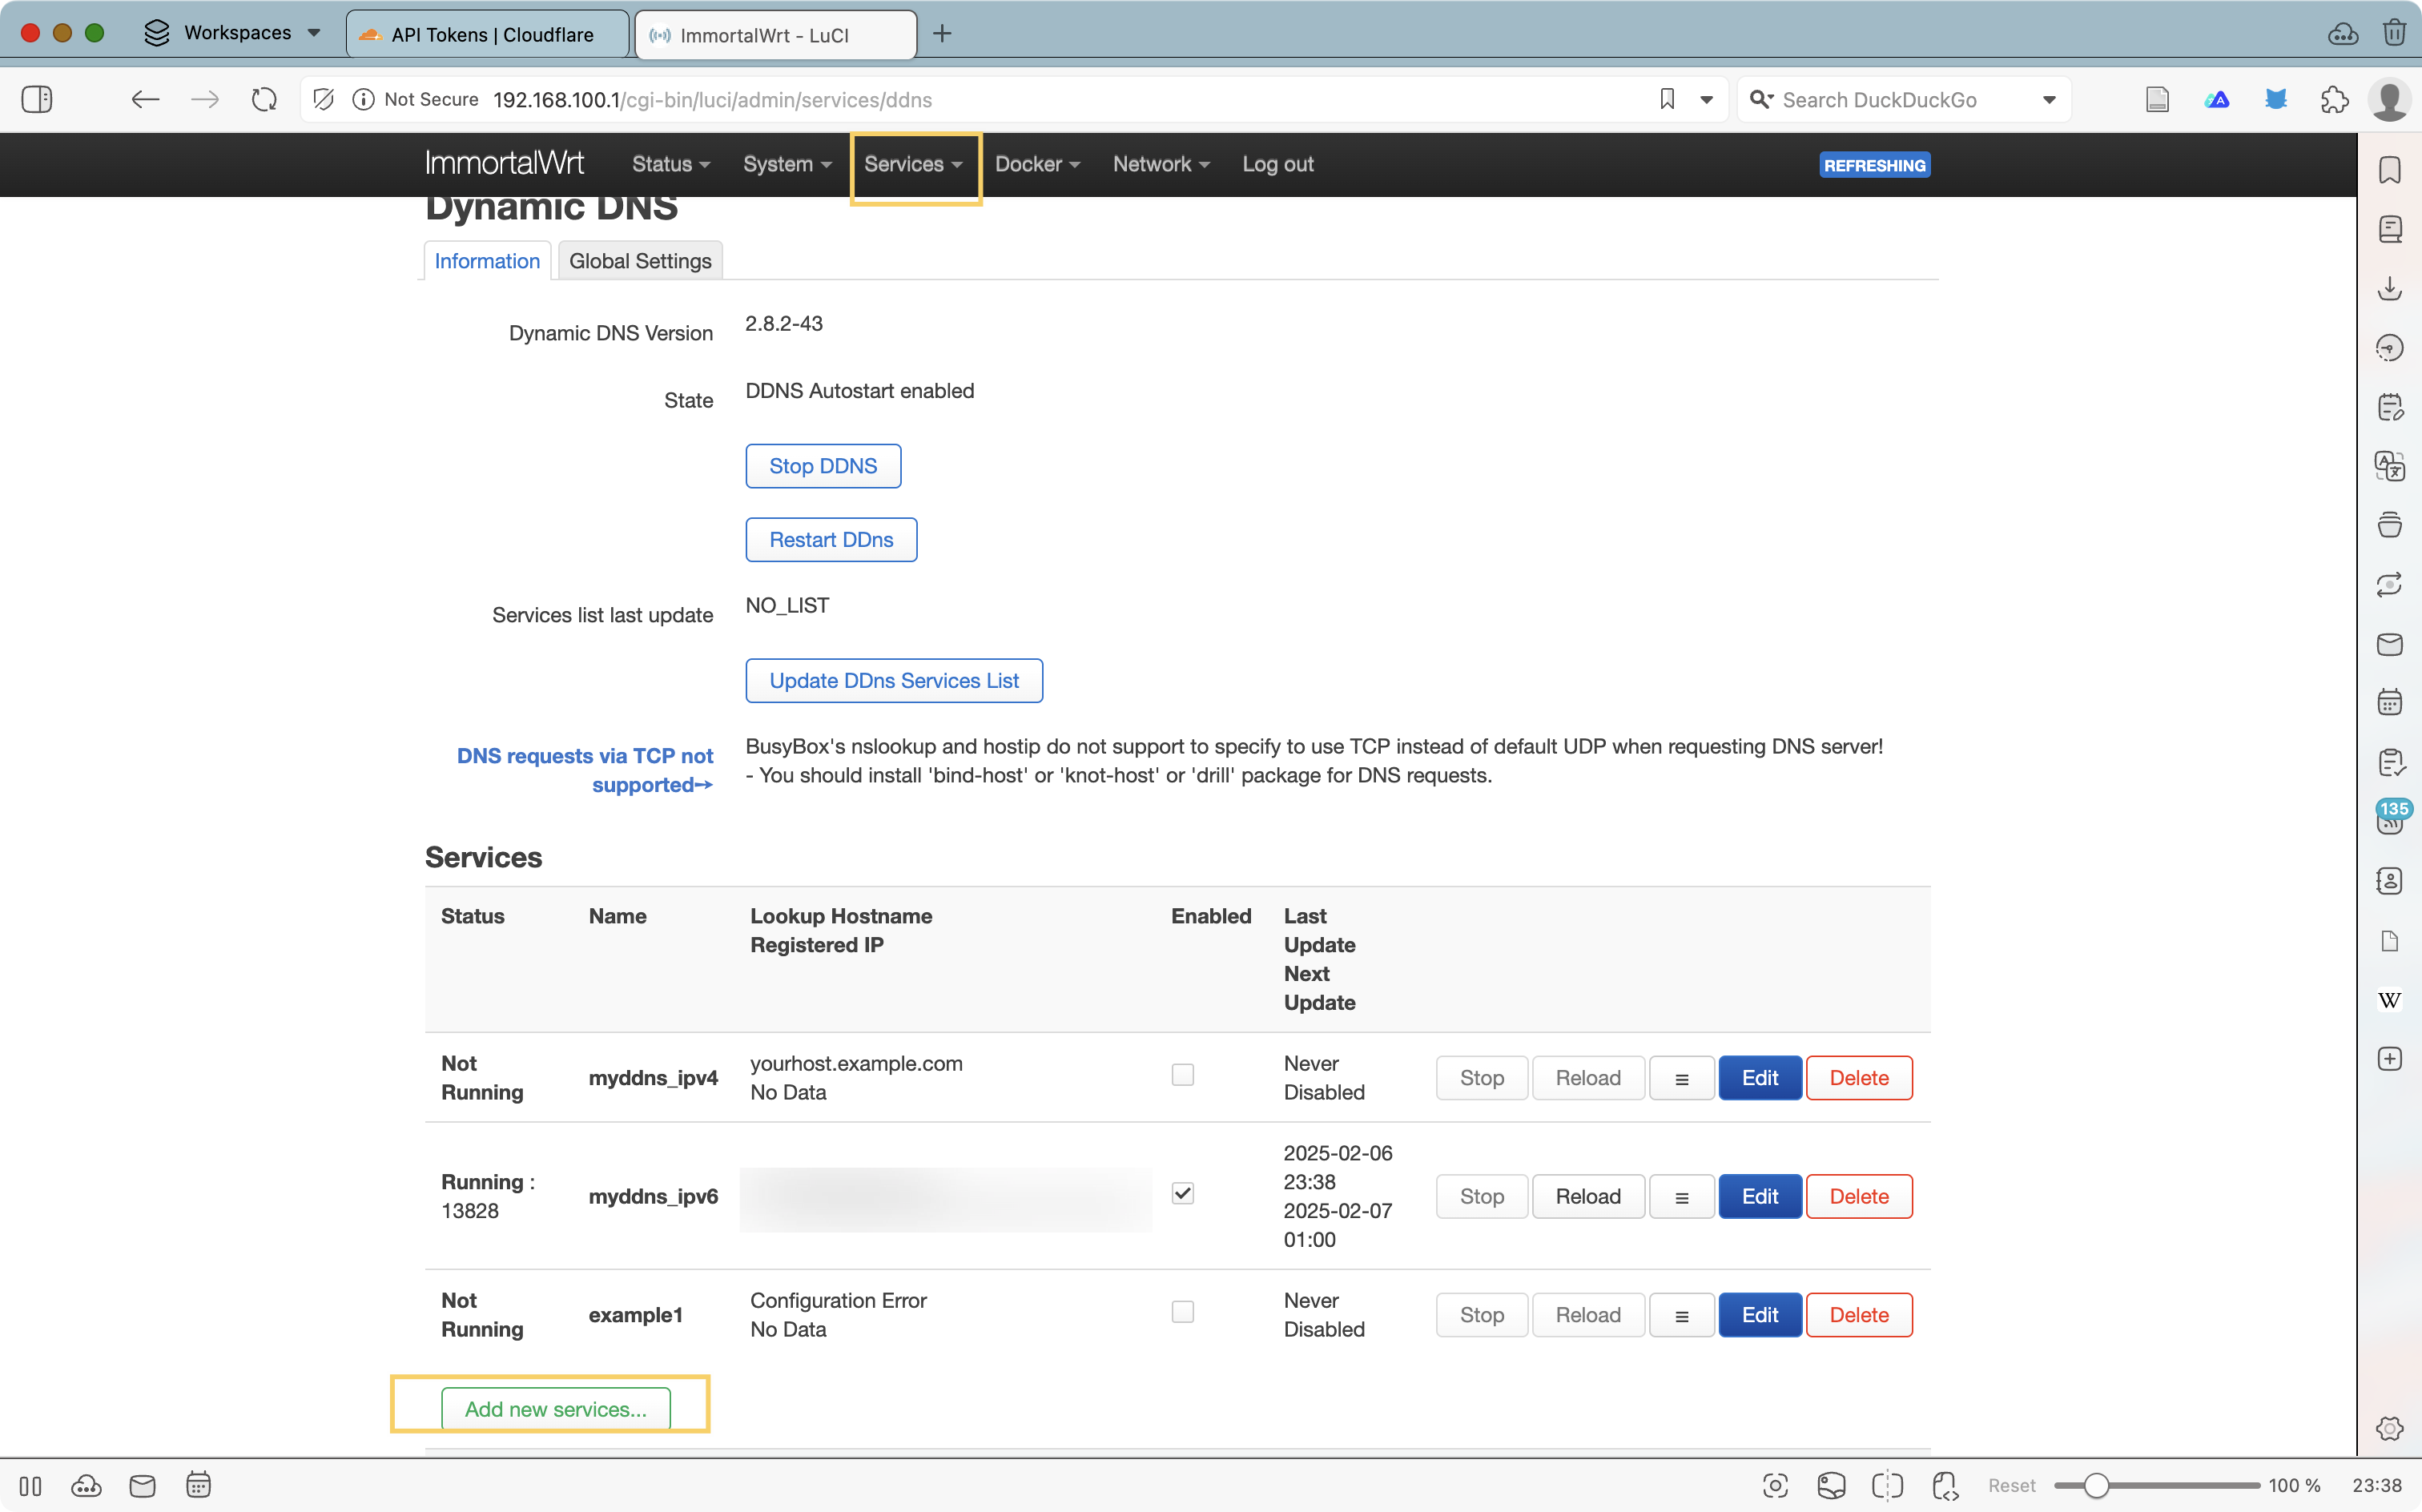
Task: Click the bookmark icon in address bar
Action: pyautogui.click(x=1667, y=99)
